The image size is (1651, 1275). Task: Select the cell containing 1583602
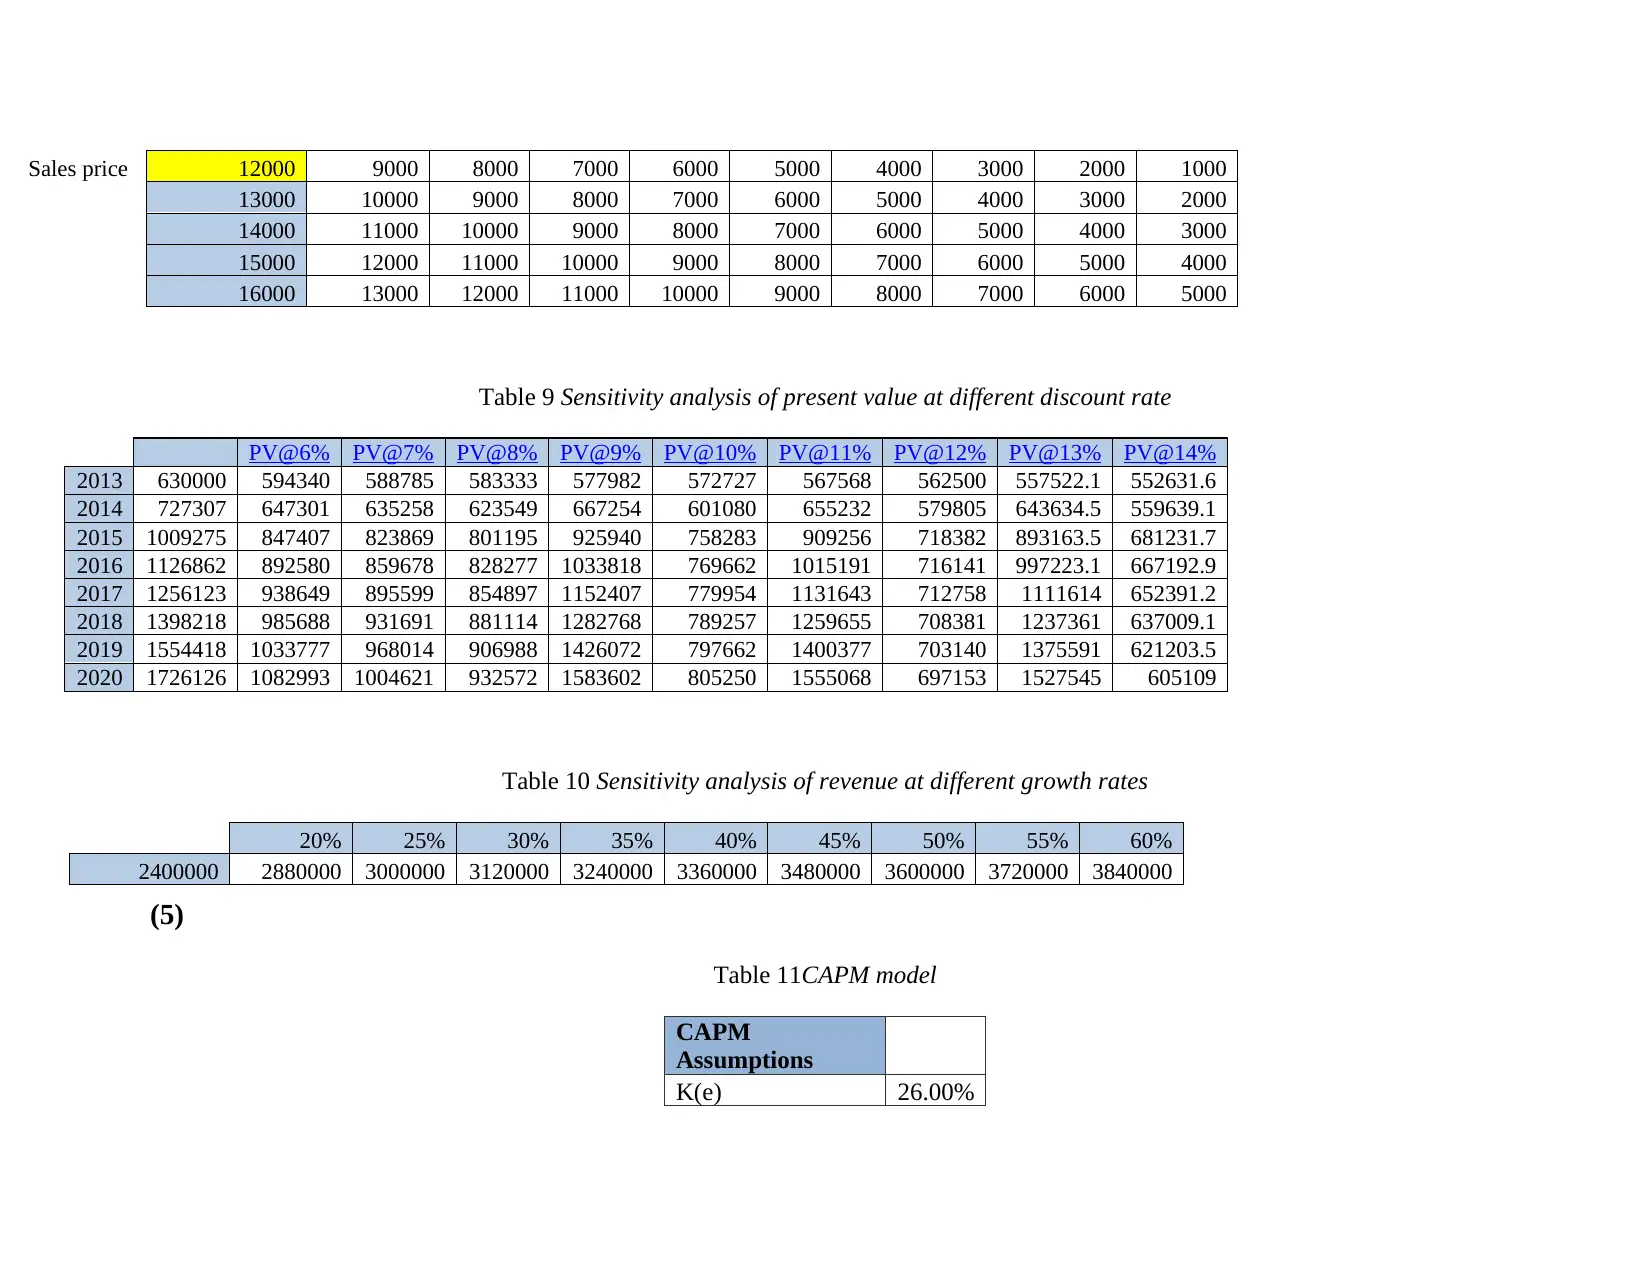point(600,677)
